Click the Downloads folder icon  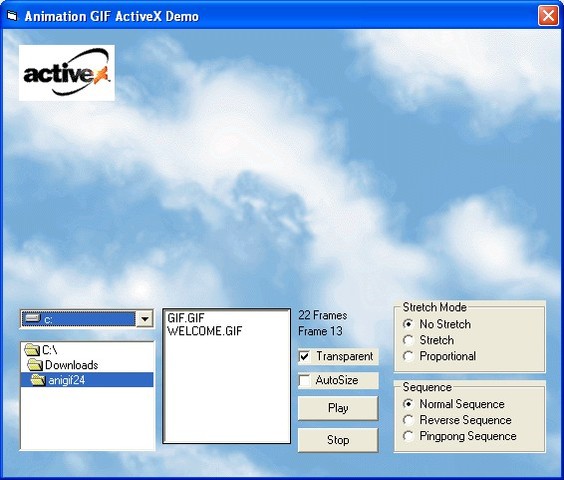pyautogui.click(x=35, y=365)
